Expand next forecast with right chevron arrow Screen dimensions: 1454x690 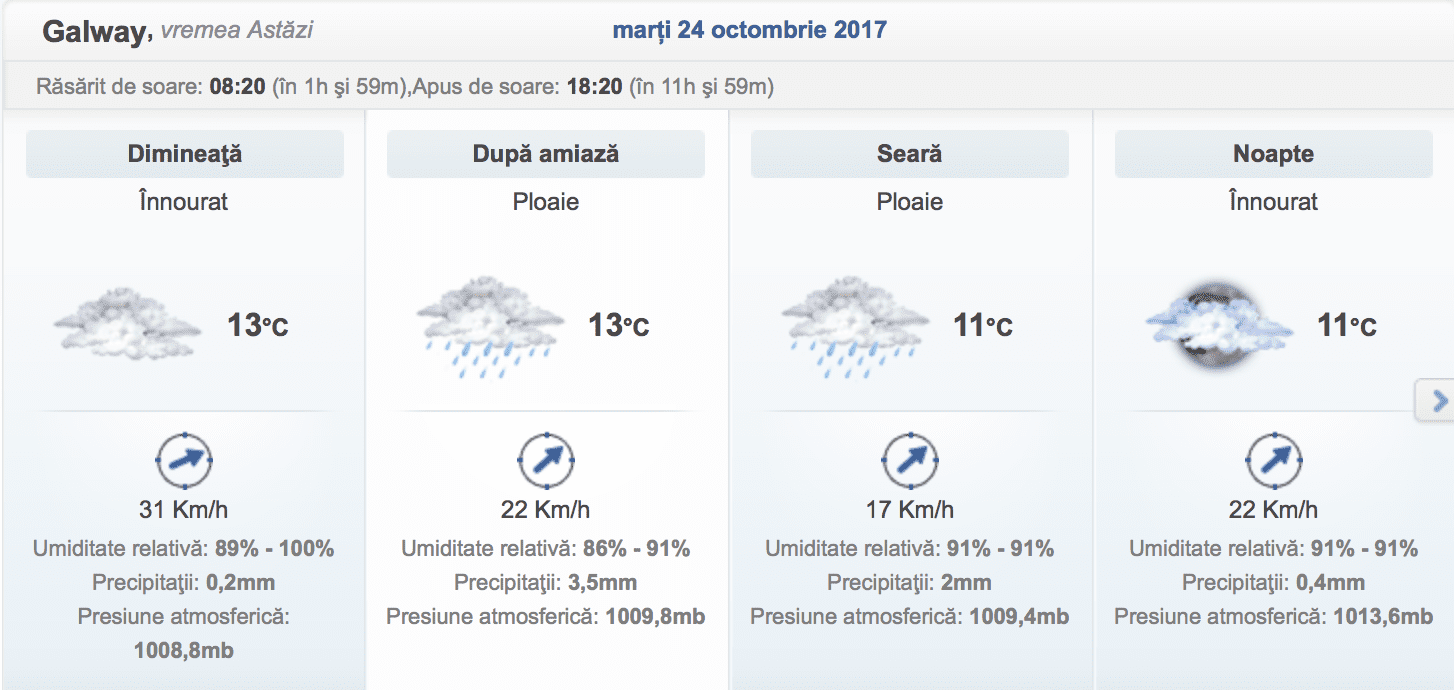click(x=1438, y=401)
